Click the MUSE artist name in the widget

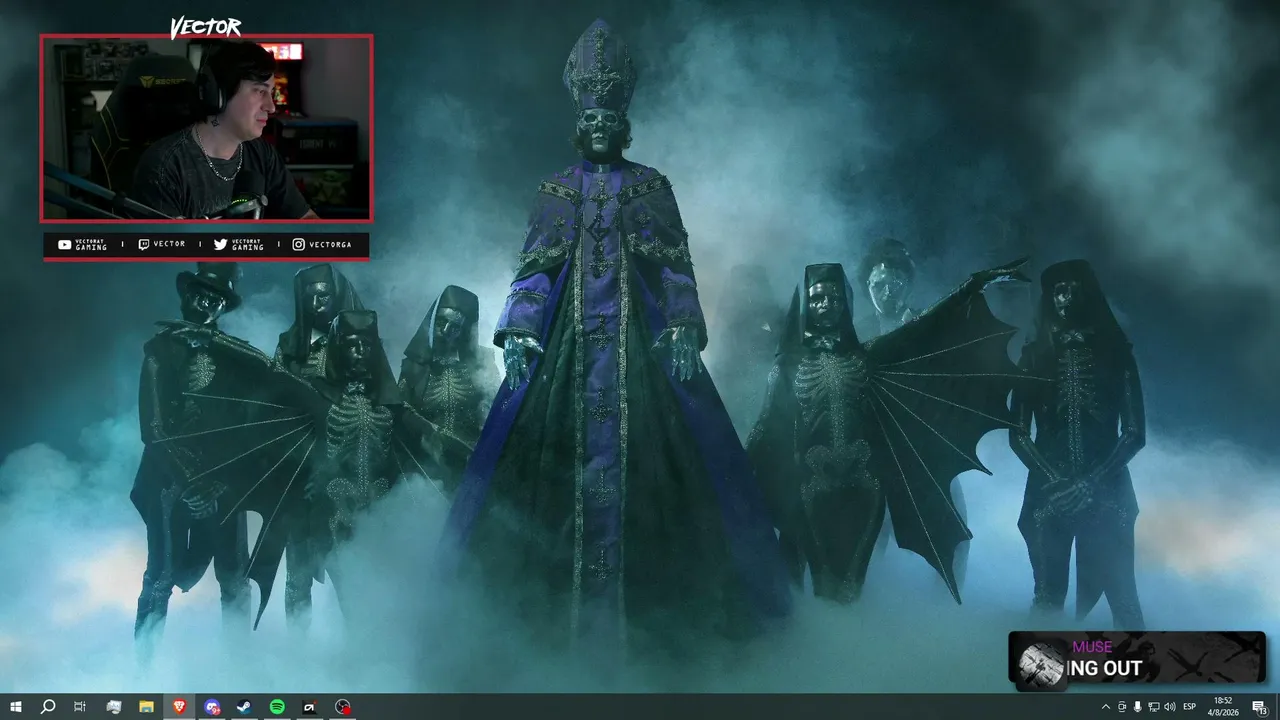(x=1092, y=647)
